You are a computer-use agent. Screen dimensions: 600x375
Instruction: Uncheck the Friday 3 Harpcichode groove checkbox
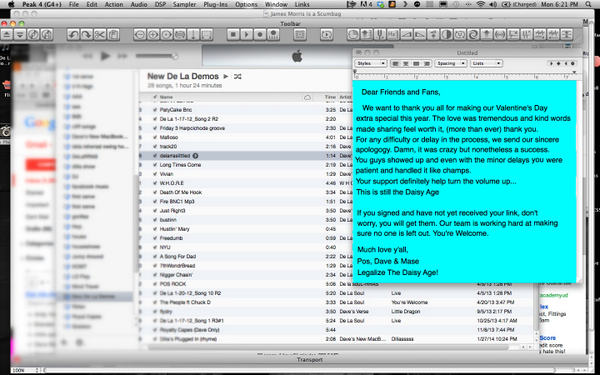tap(155, 128)
